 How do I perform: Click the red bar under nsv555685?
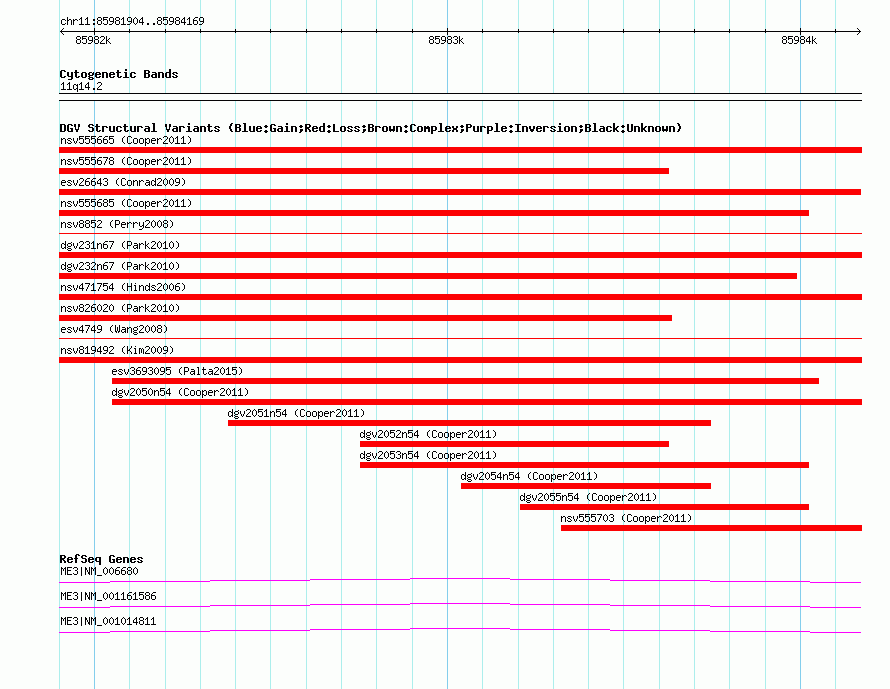[x=434, y=213]
